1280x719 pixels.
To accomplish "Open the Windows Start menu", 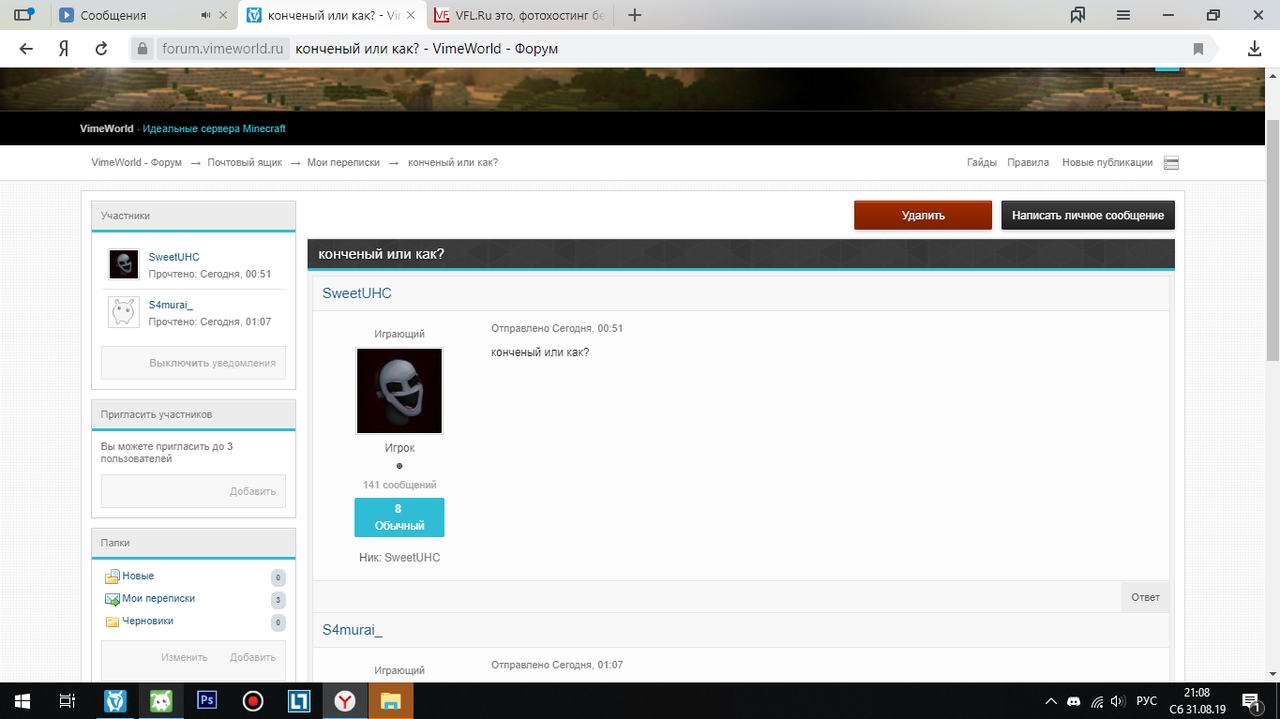I will pos(20,701).
